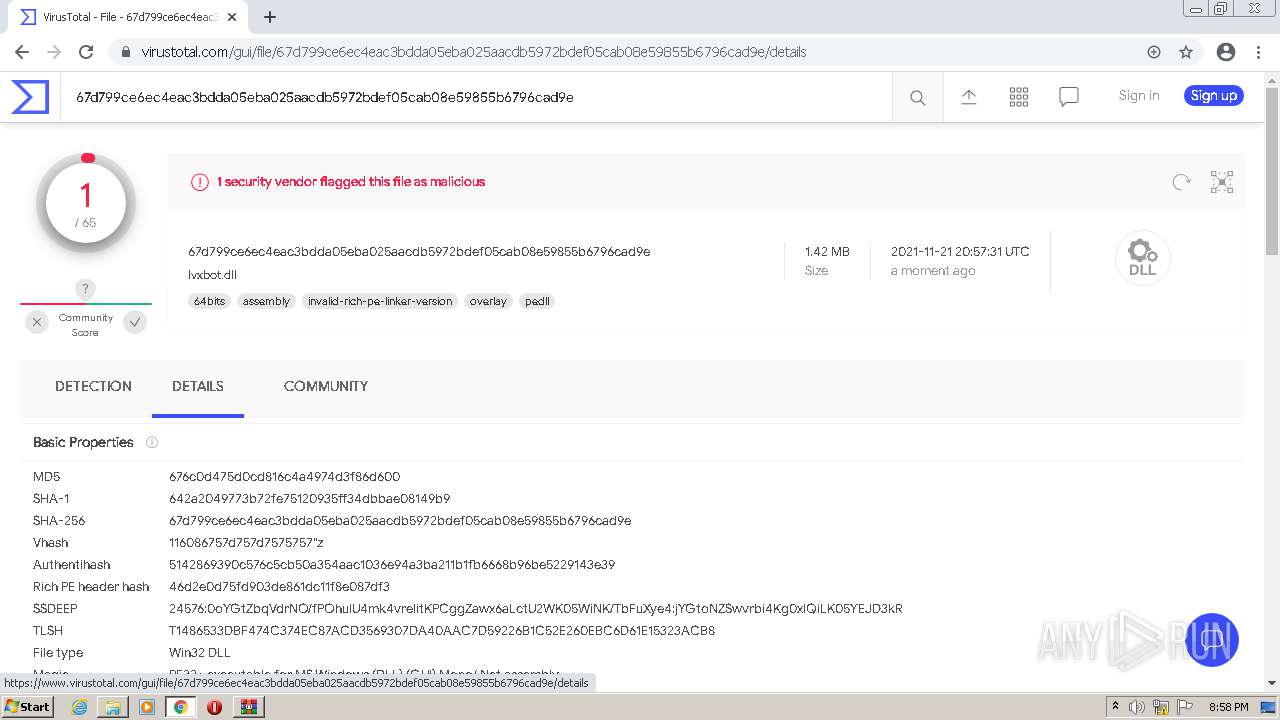Open the COMMUNITY tab
Screen dimensions: 1280x720
(x=326, y=386)
